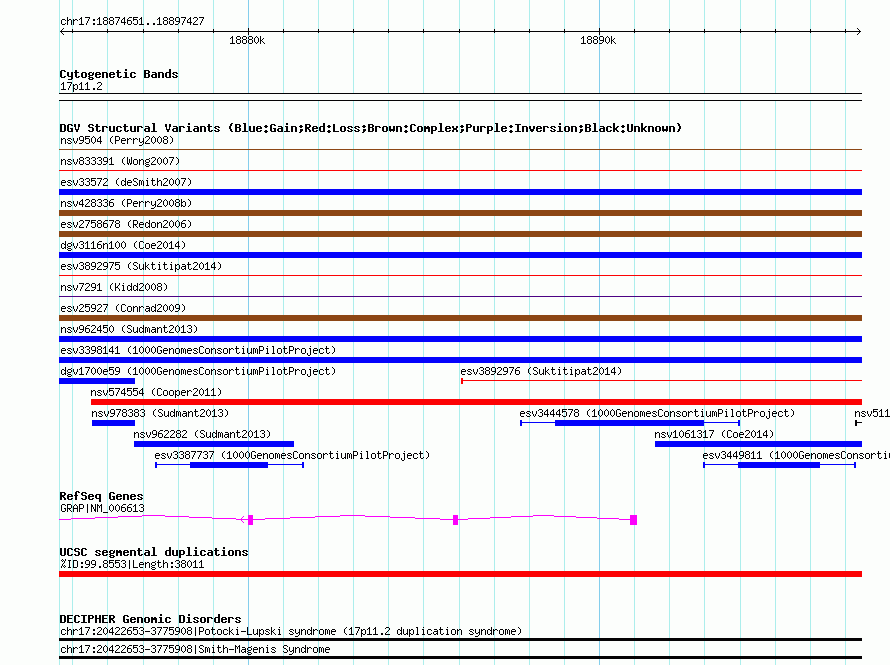Open the Potocki-Lupski syndrome DECIPHER entry
This screenshot has width=890, height=665.
(x=291, y=631)
